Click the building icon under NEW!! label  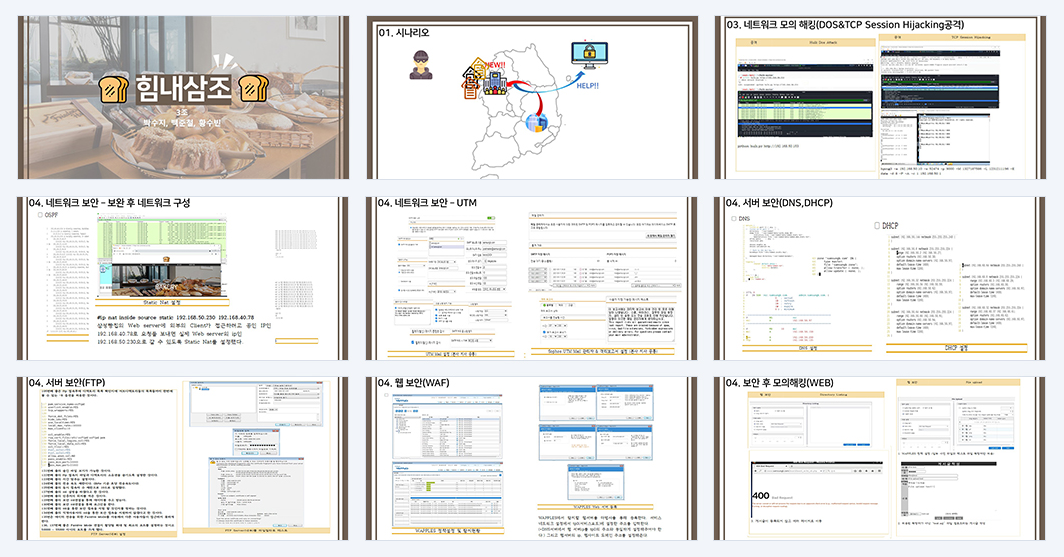pos(495,85)
